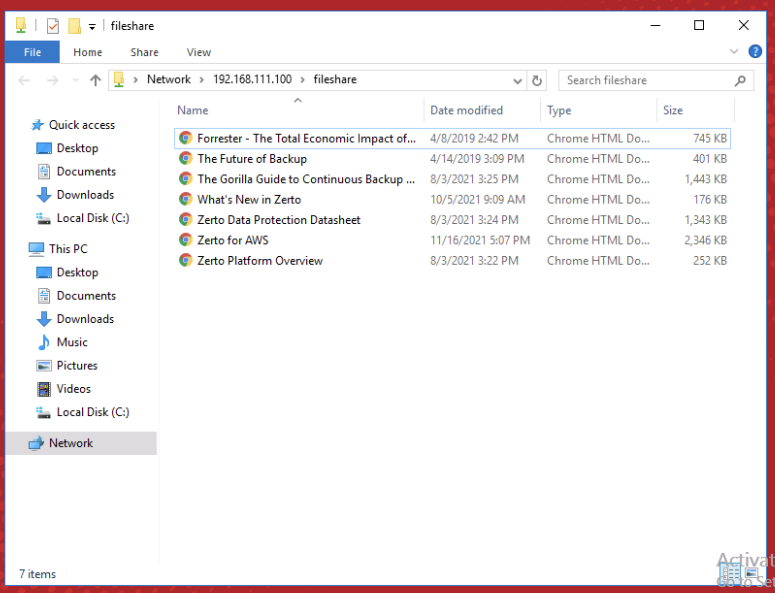
Task: Select the Zerto Data Protection Datasheet file
Action: 452,219
